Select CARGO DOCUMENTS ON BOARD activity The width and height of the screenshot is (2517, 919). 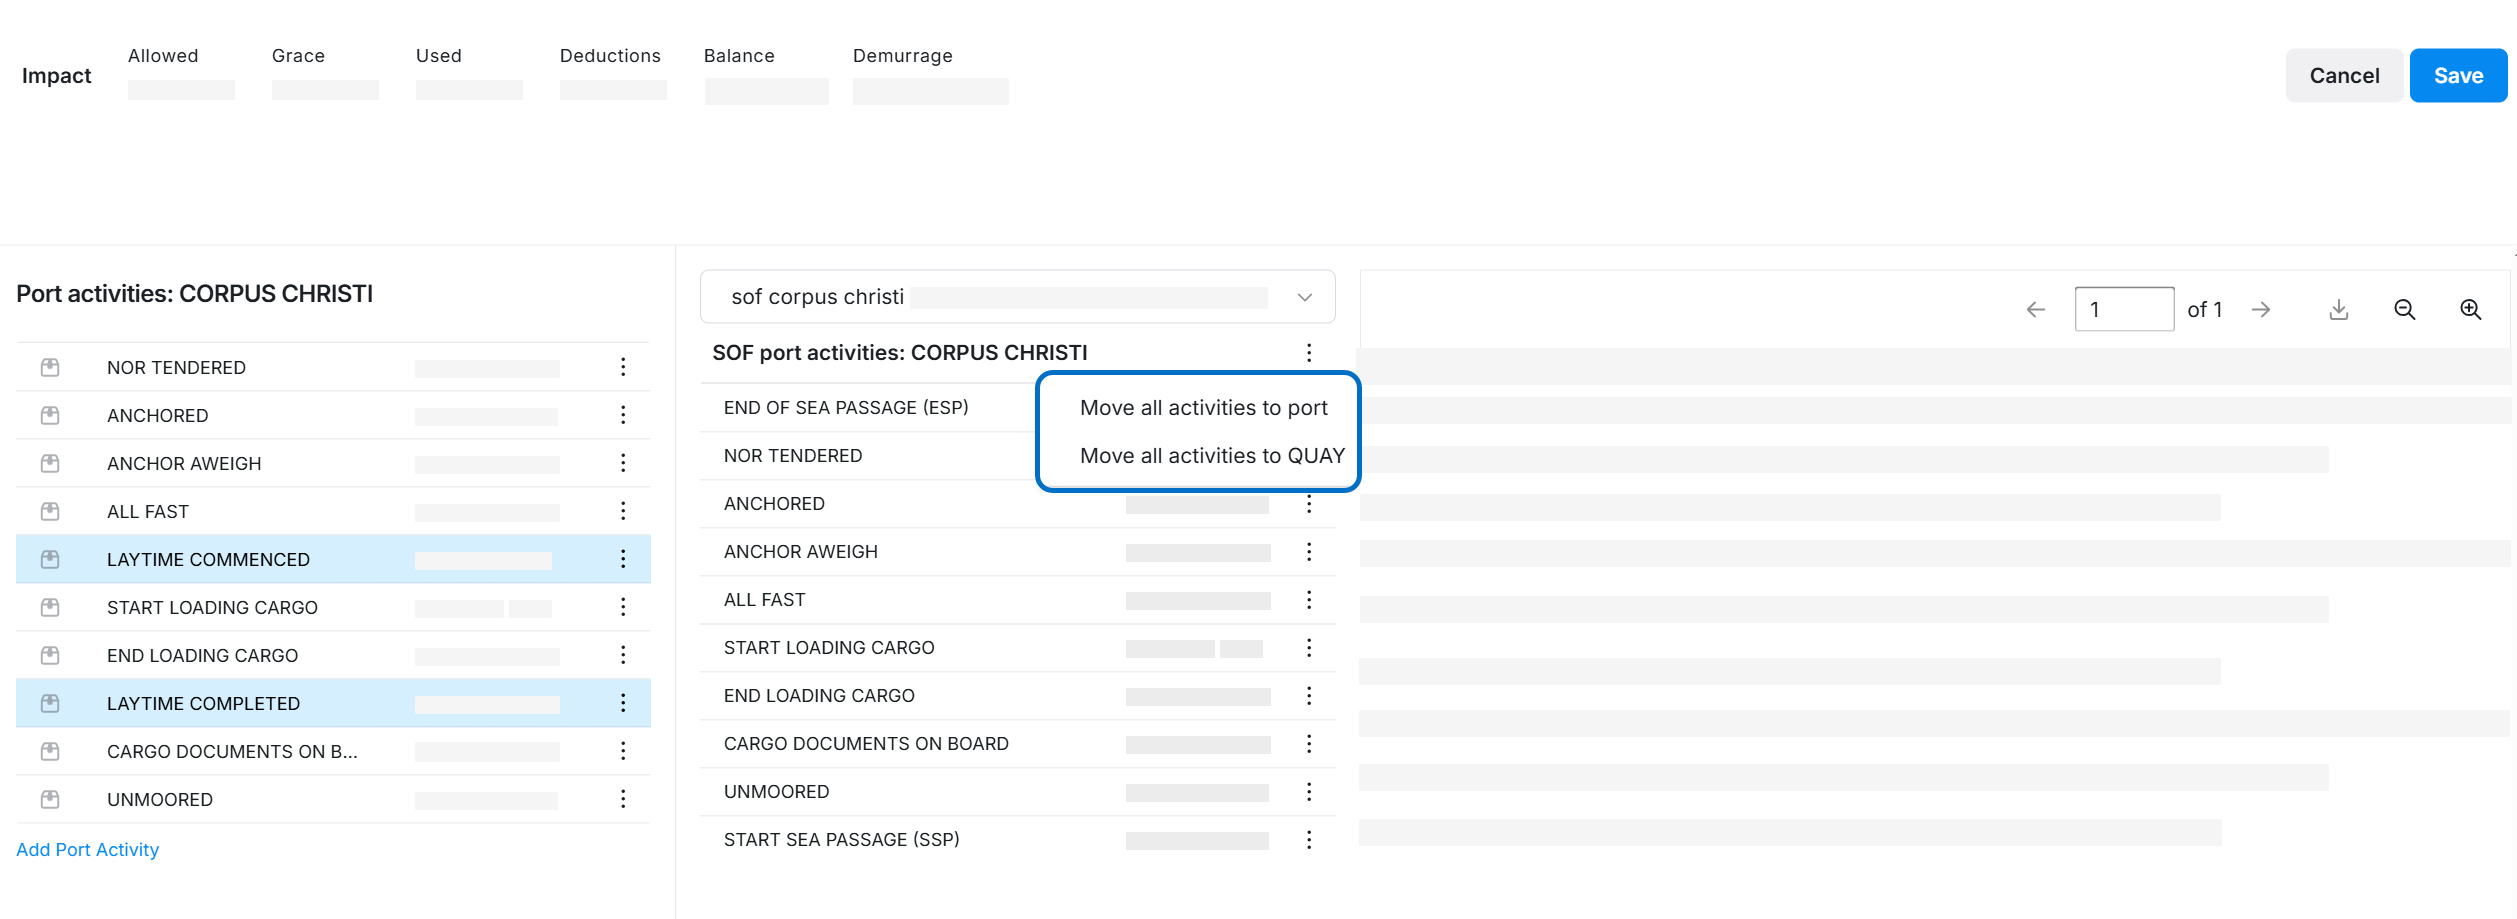point(1018,744)
